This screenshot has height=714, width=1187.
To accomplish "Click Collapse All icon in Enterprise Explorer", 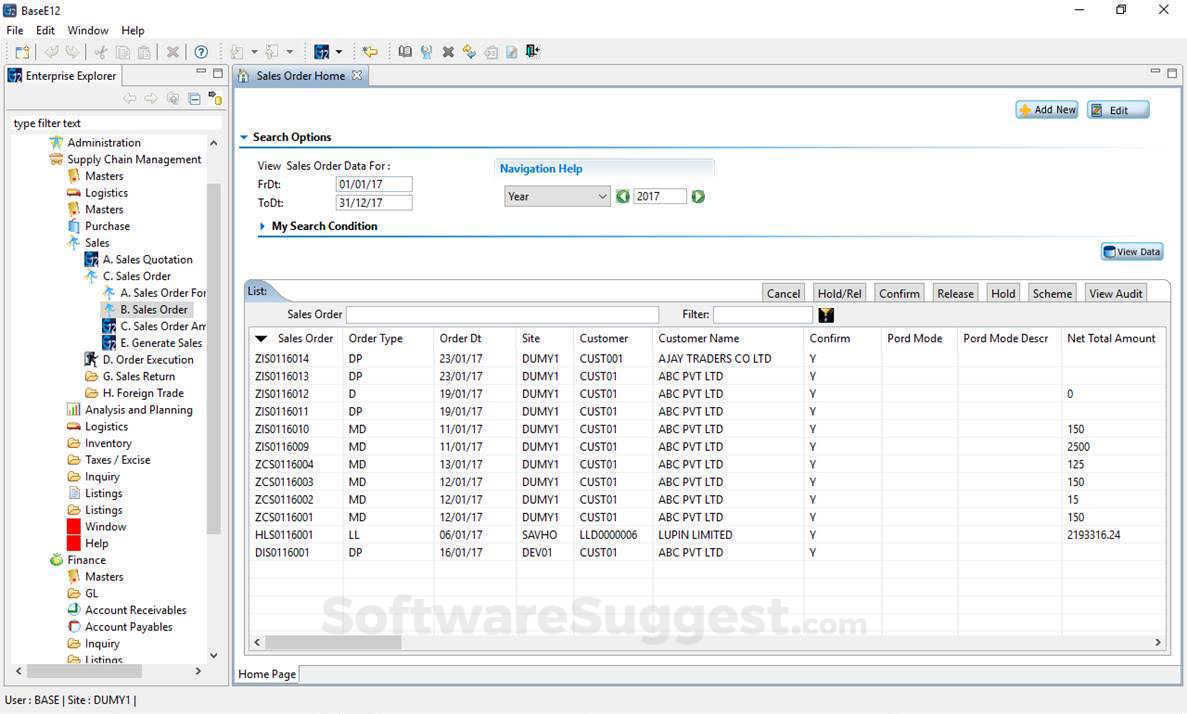I will (194, 99).
